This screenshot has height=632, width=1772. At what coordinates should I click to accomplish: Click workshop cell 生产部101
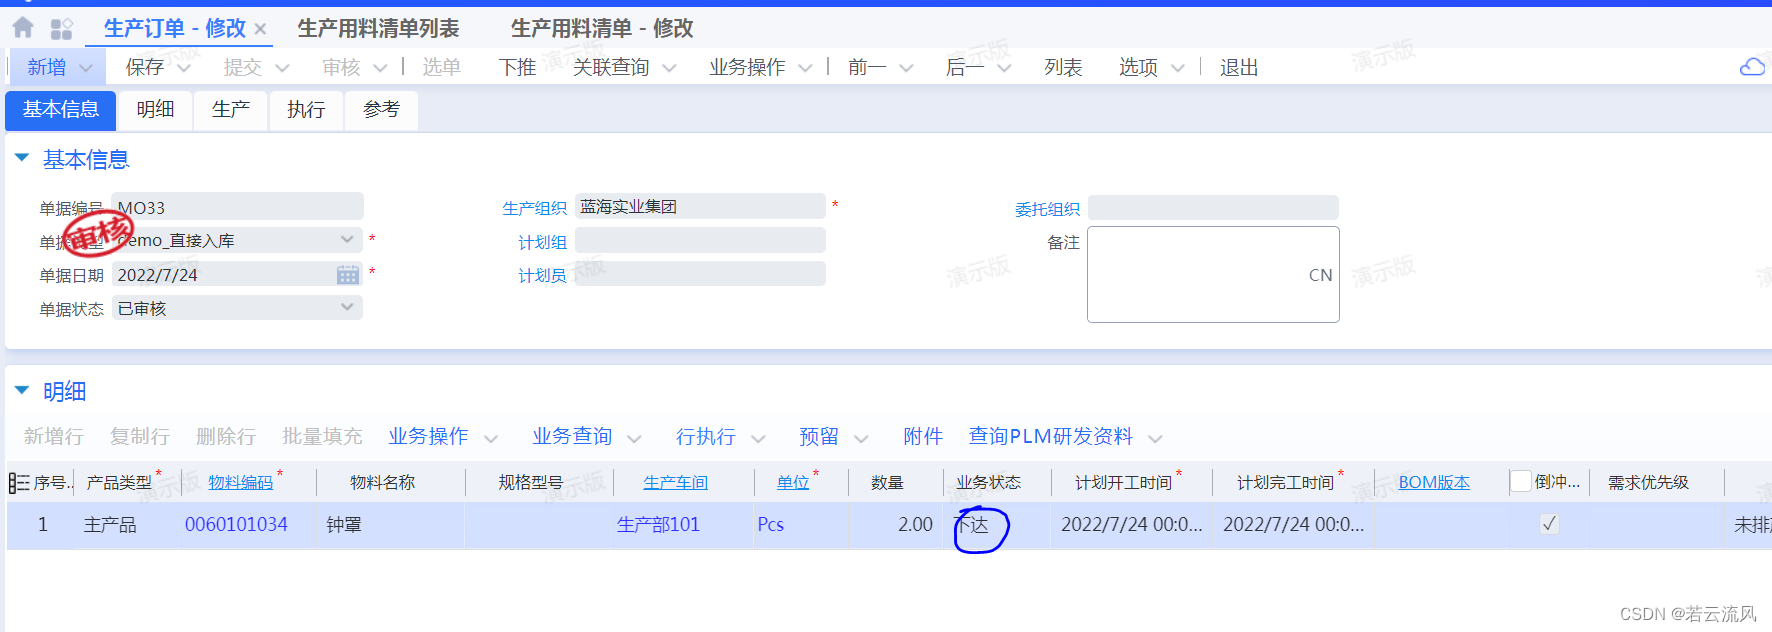click(658, 525)
